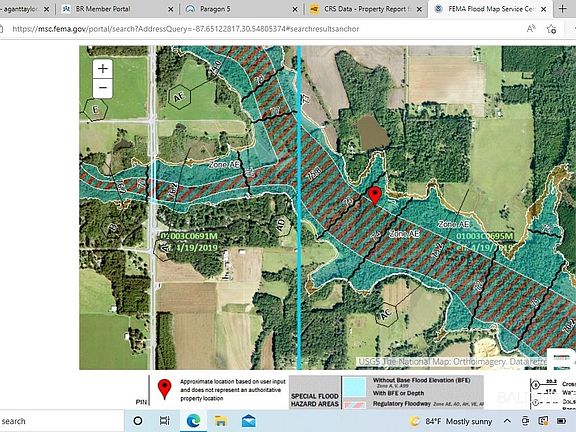
Task: Click 'Regulatory Floodway' legend text
Action: (402, 404)
